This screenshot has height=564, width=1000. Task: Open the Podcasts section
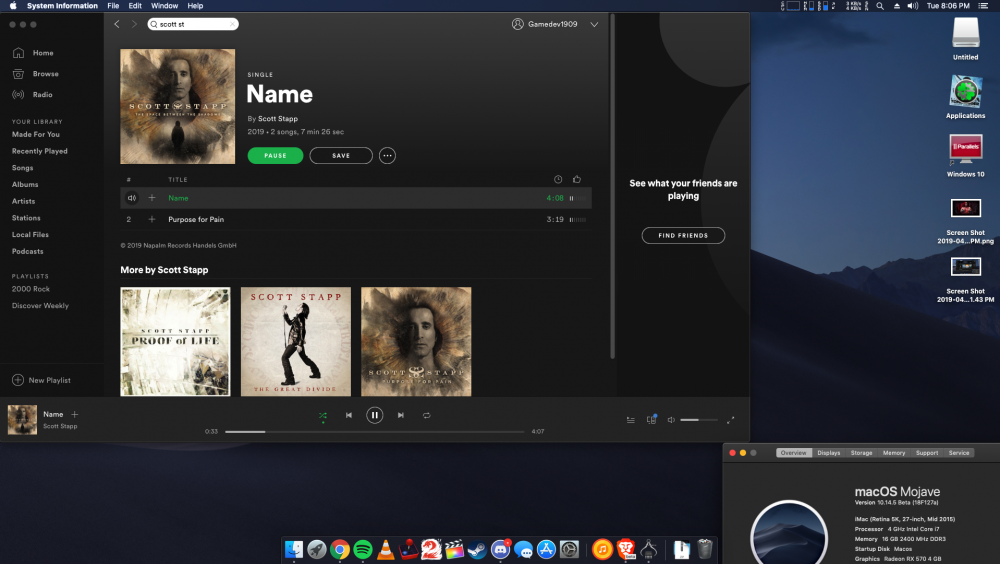point(27,251)
